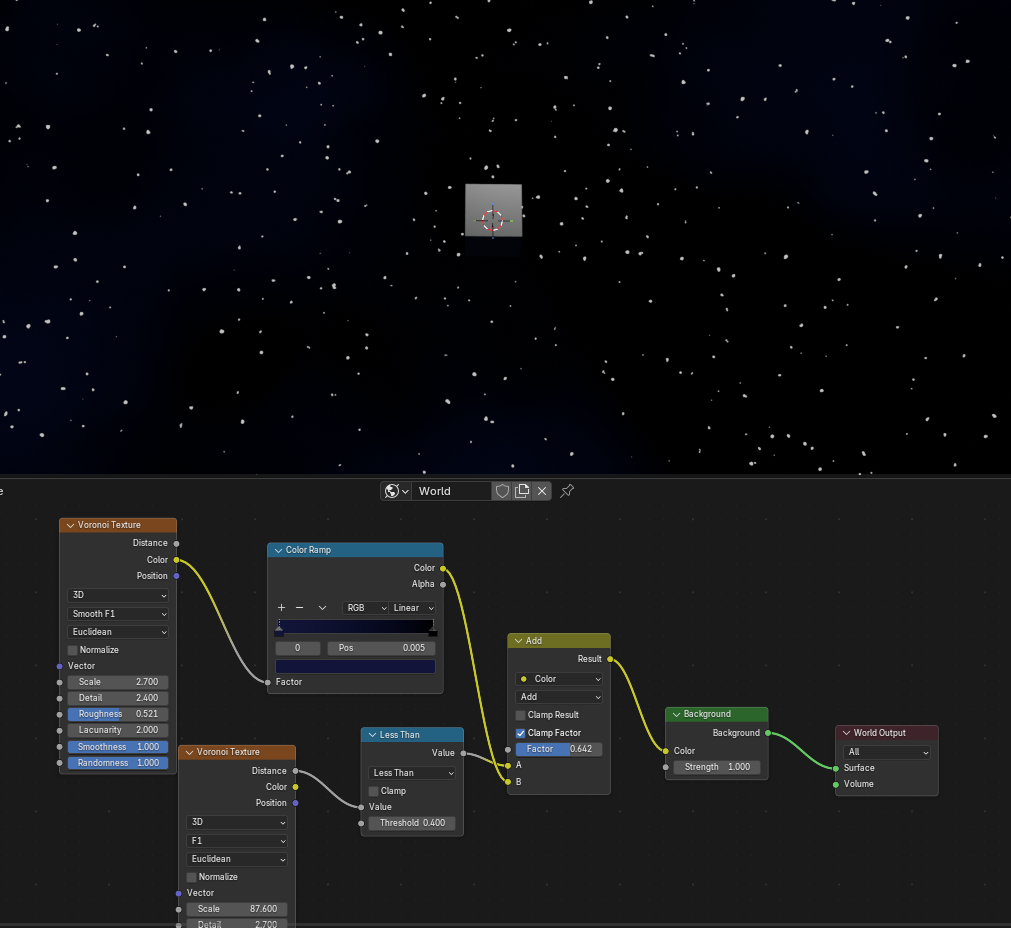Click the Factor input socket of Color Ramp
The width and height of the screenshot is (1011, 928).
pyautogui.click(x=268, y=682)
